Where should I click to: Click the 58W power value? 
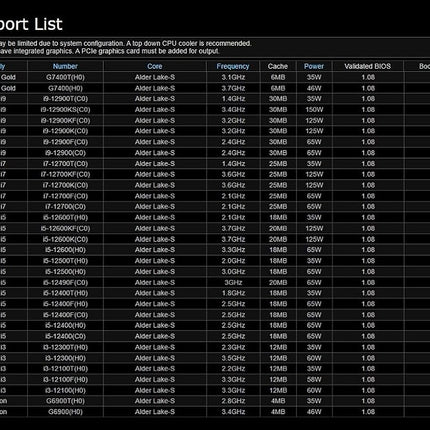(x=314, y=380)
